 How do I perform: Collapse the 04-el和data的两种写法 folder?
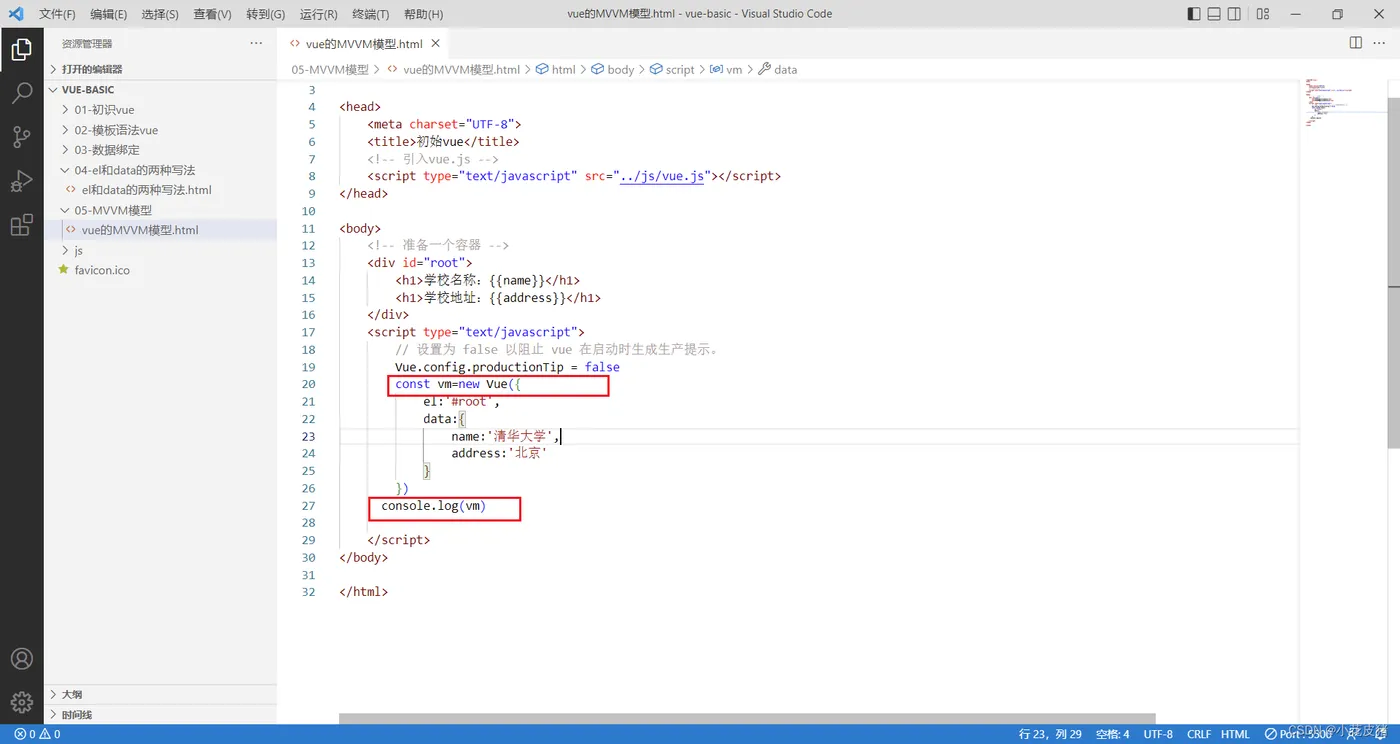160,170
